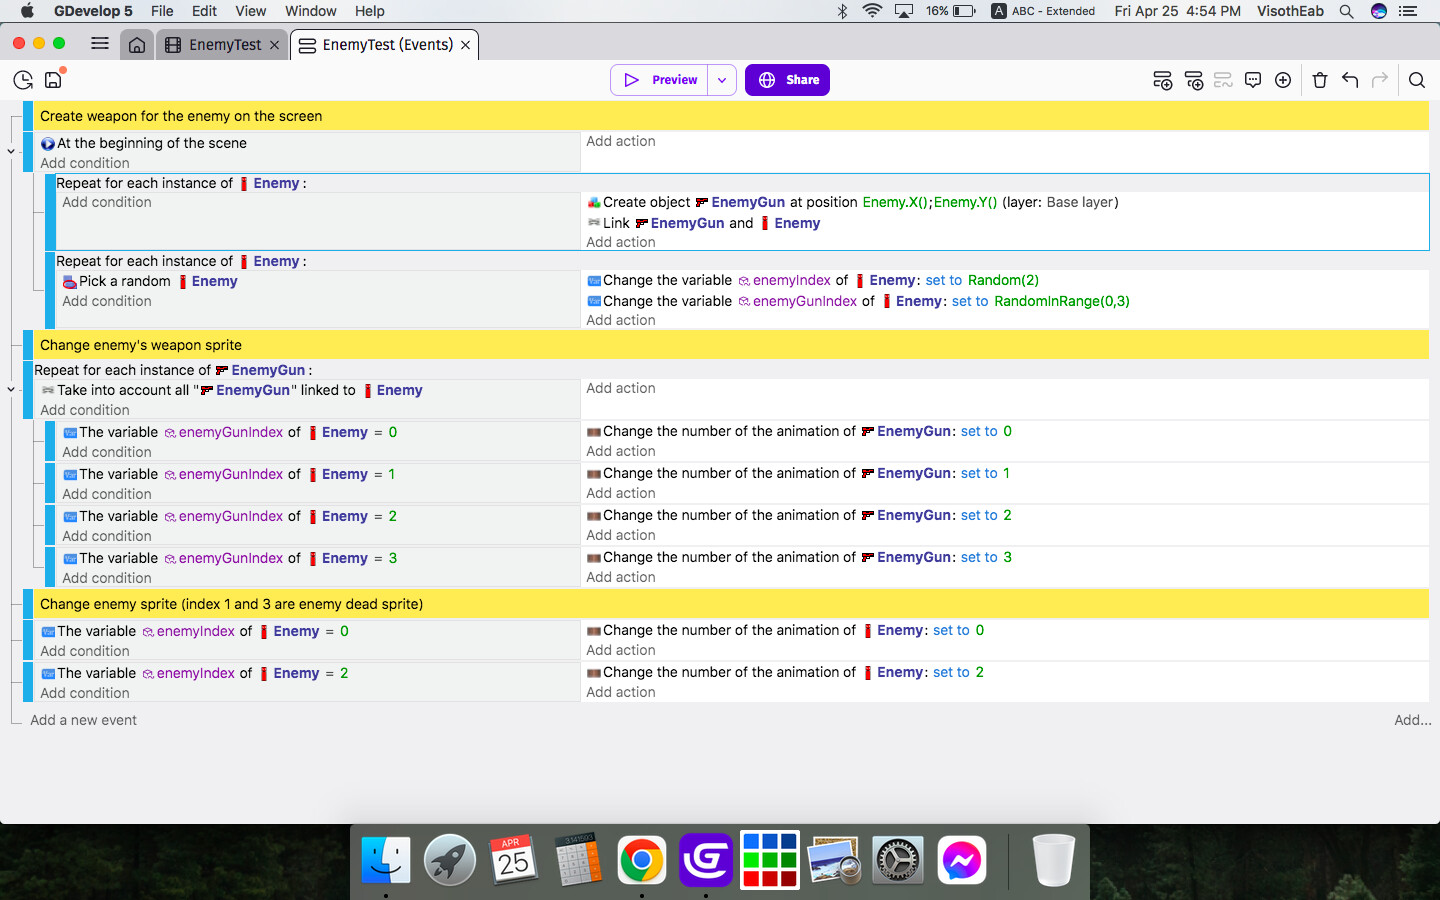Open the debugger and profiler clock icon
The height and width of the screenshot is (900, 1440).
23,80
